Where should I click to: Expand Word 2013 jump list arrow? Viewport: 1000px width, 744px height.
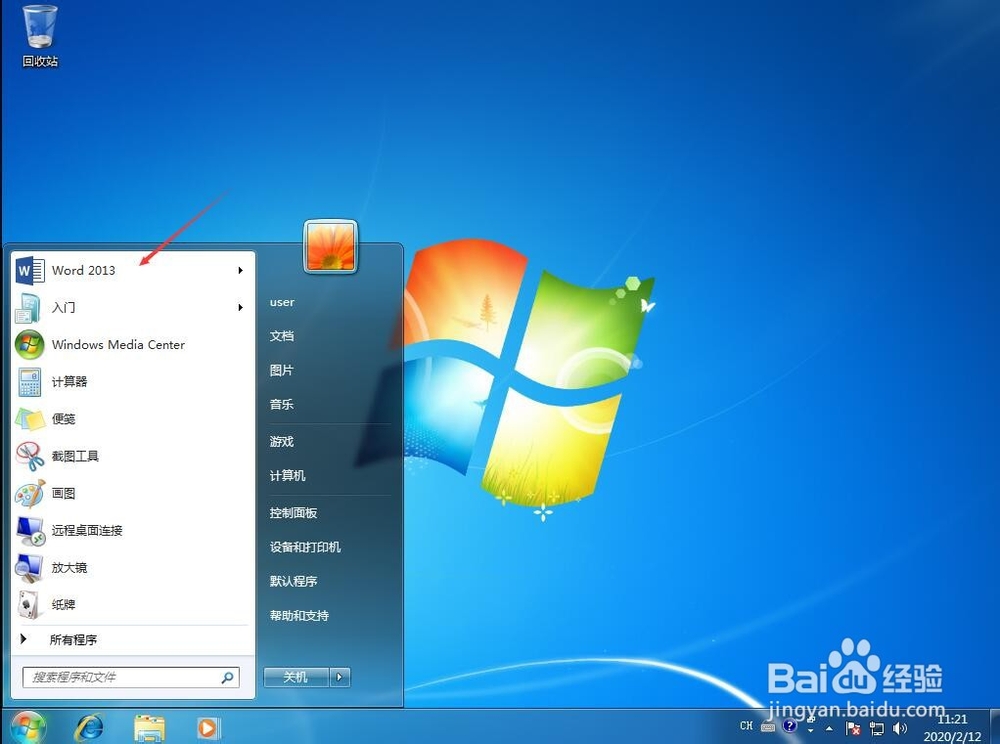click(240, 270)
